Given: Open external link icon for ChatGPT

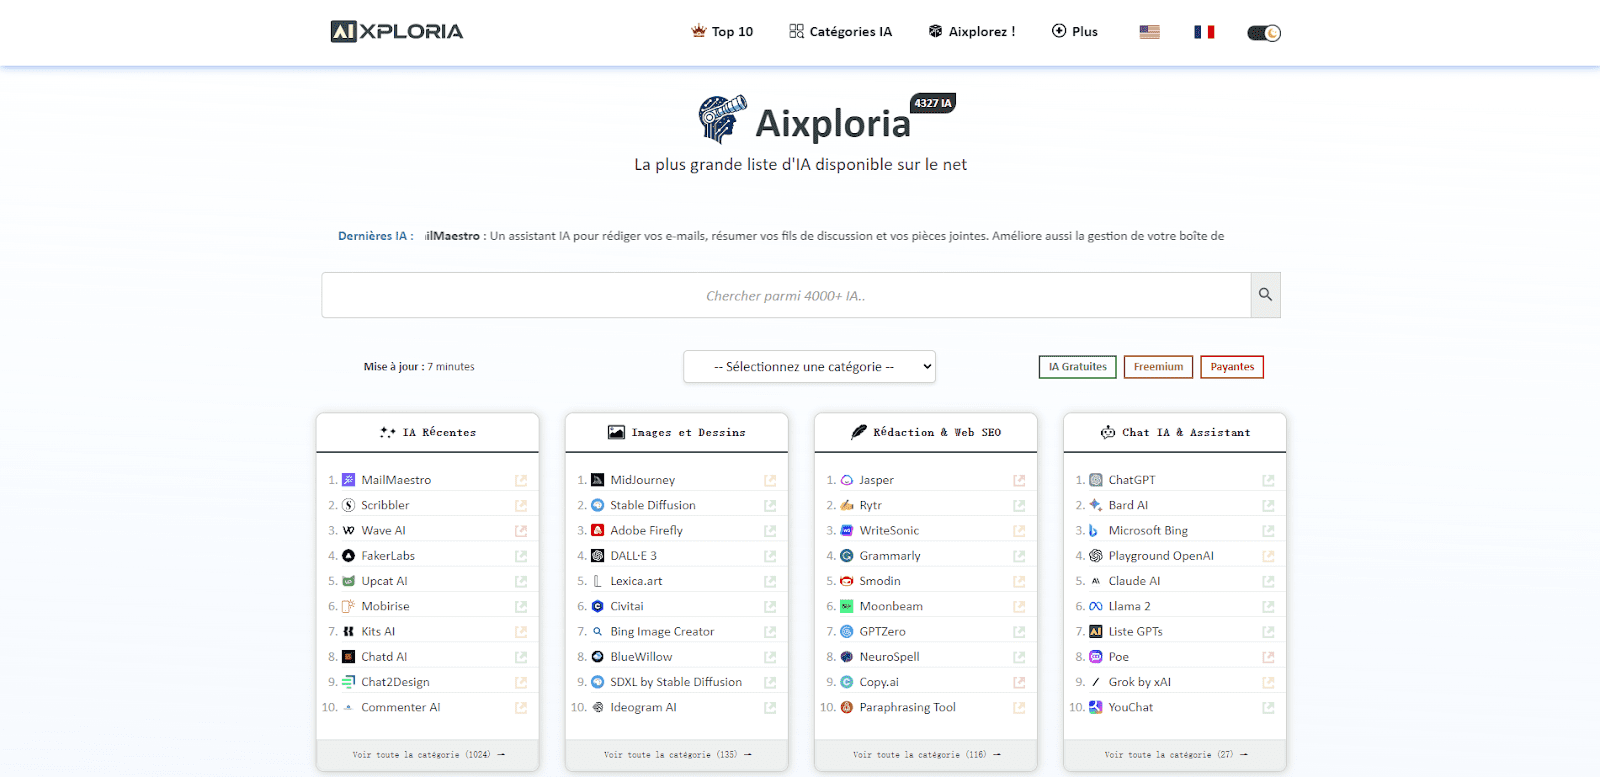Looking at the screenshot, I should click(x=1268, y=480).
